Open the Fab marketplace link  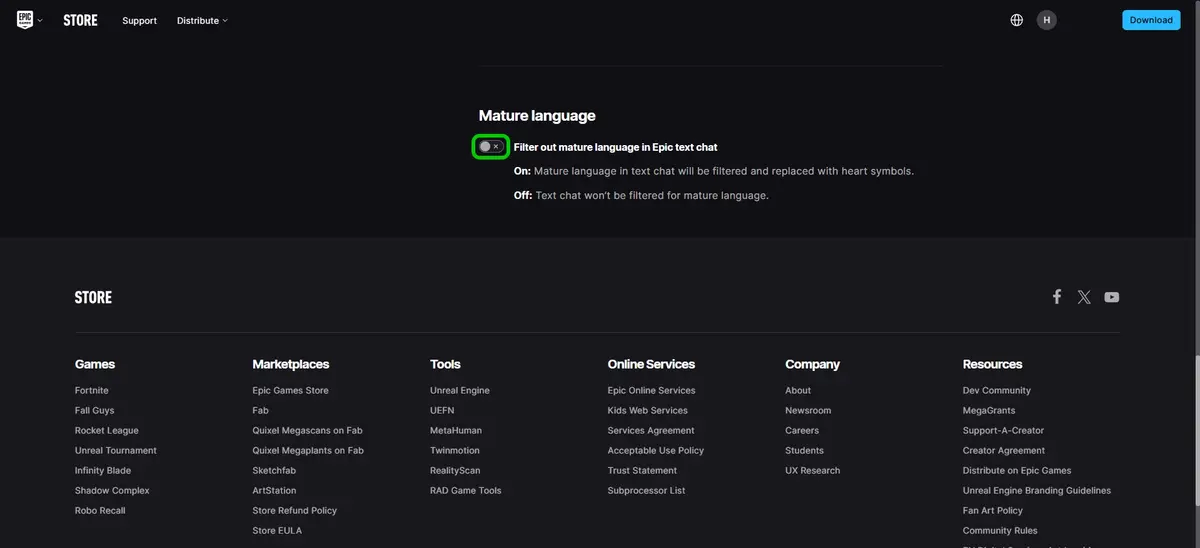click(260, 410)
